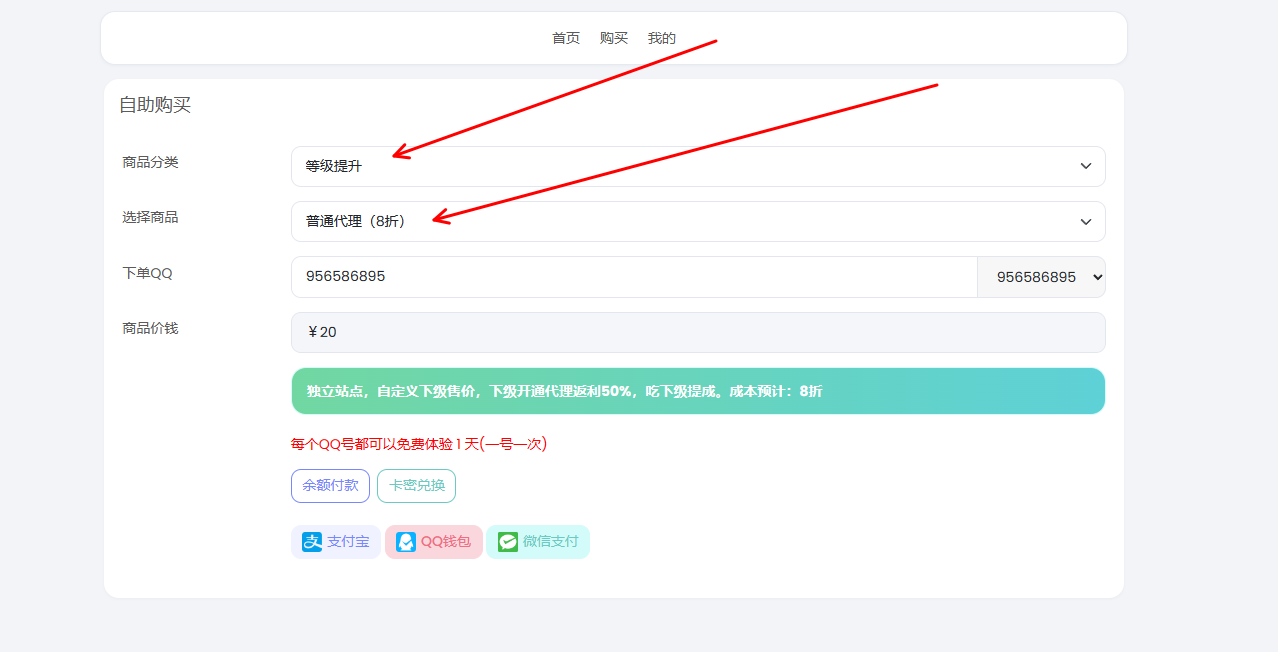
Task: Click the Alipay (支付宝) payment icon
Action: (x=311, y=542)
